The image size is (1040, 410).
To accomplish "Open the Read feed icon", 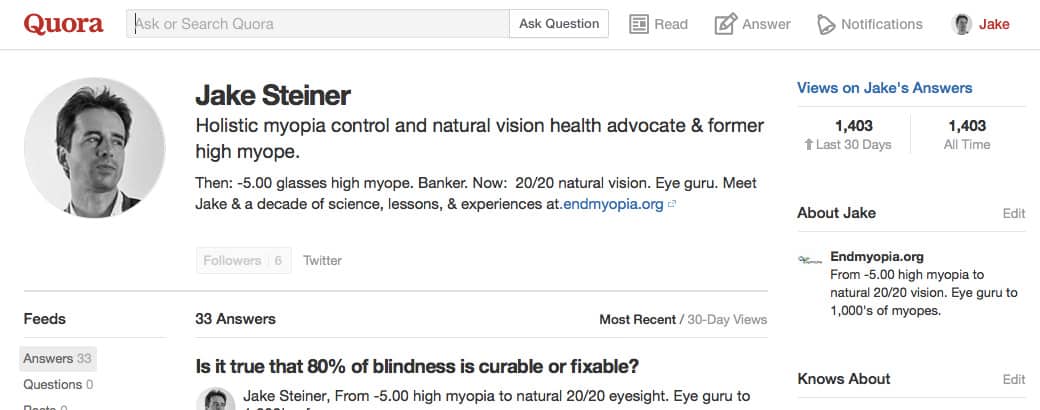I will (x=639, y=24).
